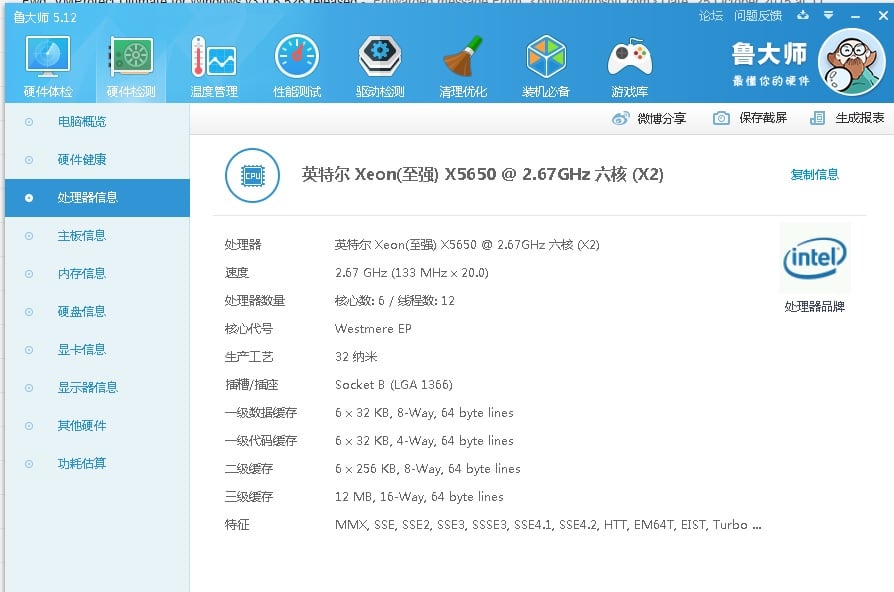Click the 核心数: 6 / 线程数: 12 value
Image resolution: width=894 pixels, height=592 pixels.
[x=395, y=301]
